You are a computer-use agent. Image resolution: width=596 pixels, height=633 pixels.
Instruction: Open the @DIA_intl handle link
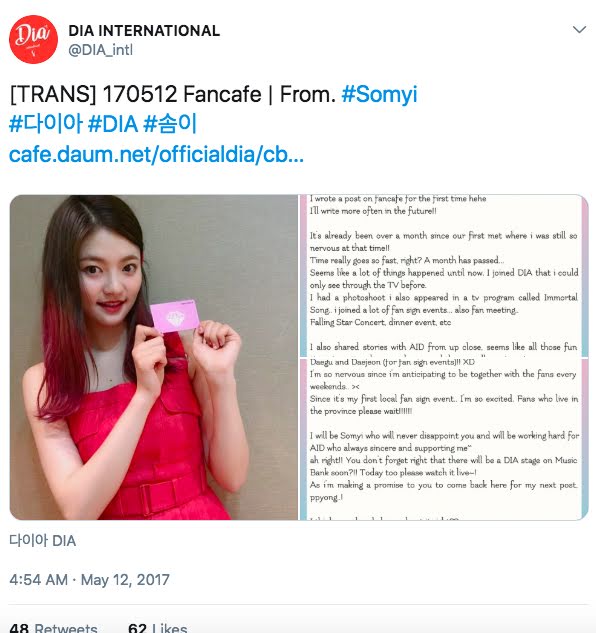(101, 50)
